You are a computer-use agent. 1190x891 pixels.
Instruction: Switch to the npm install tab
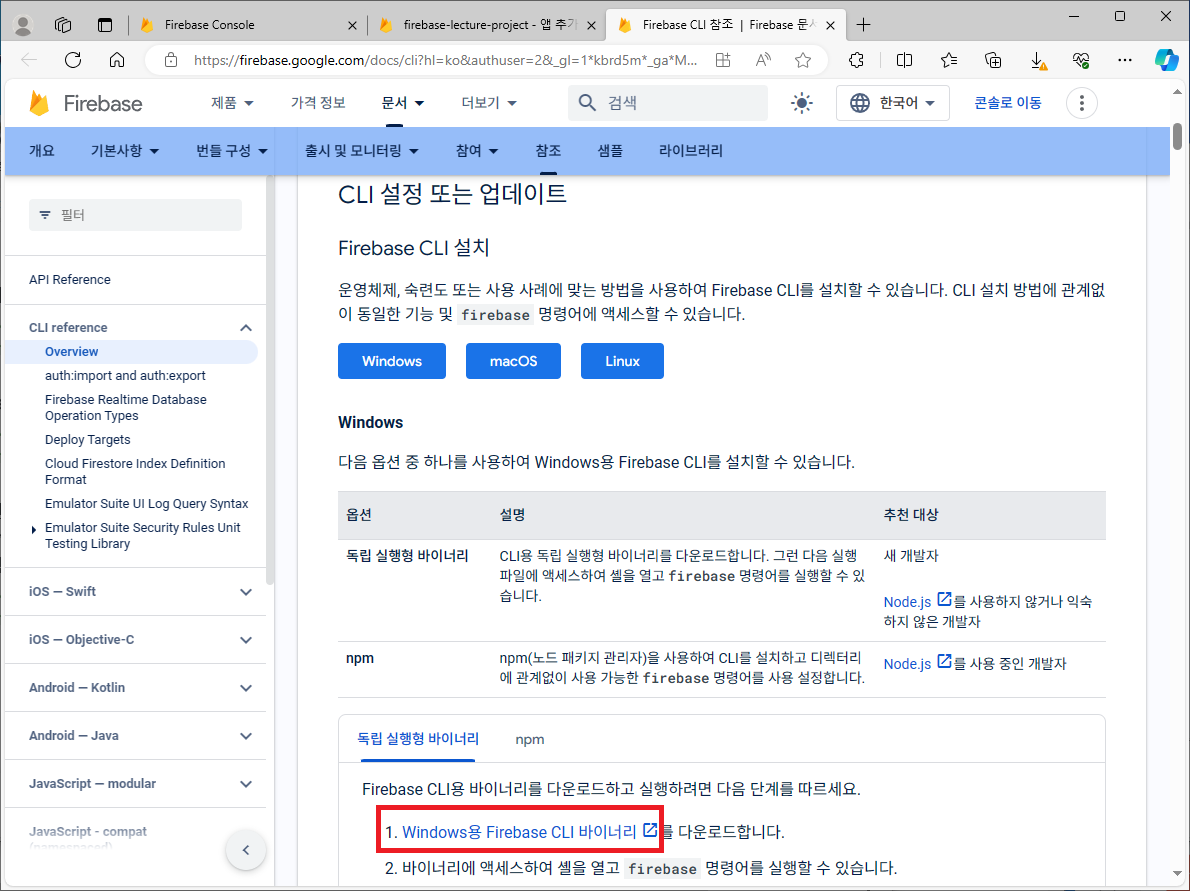pos(530,739)
